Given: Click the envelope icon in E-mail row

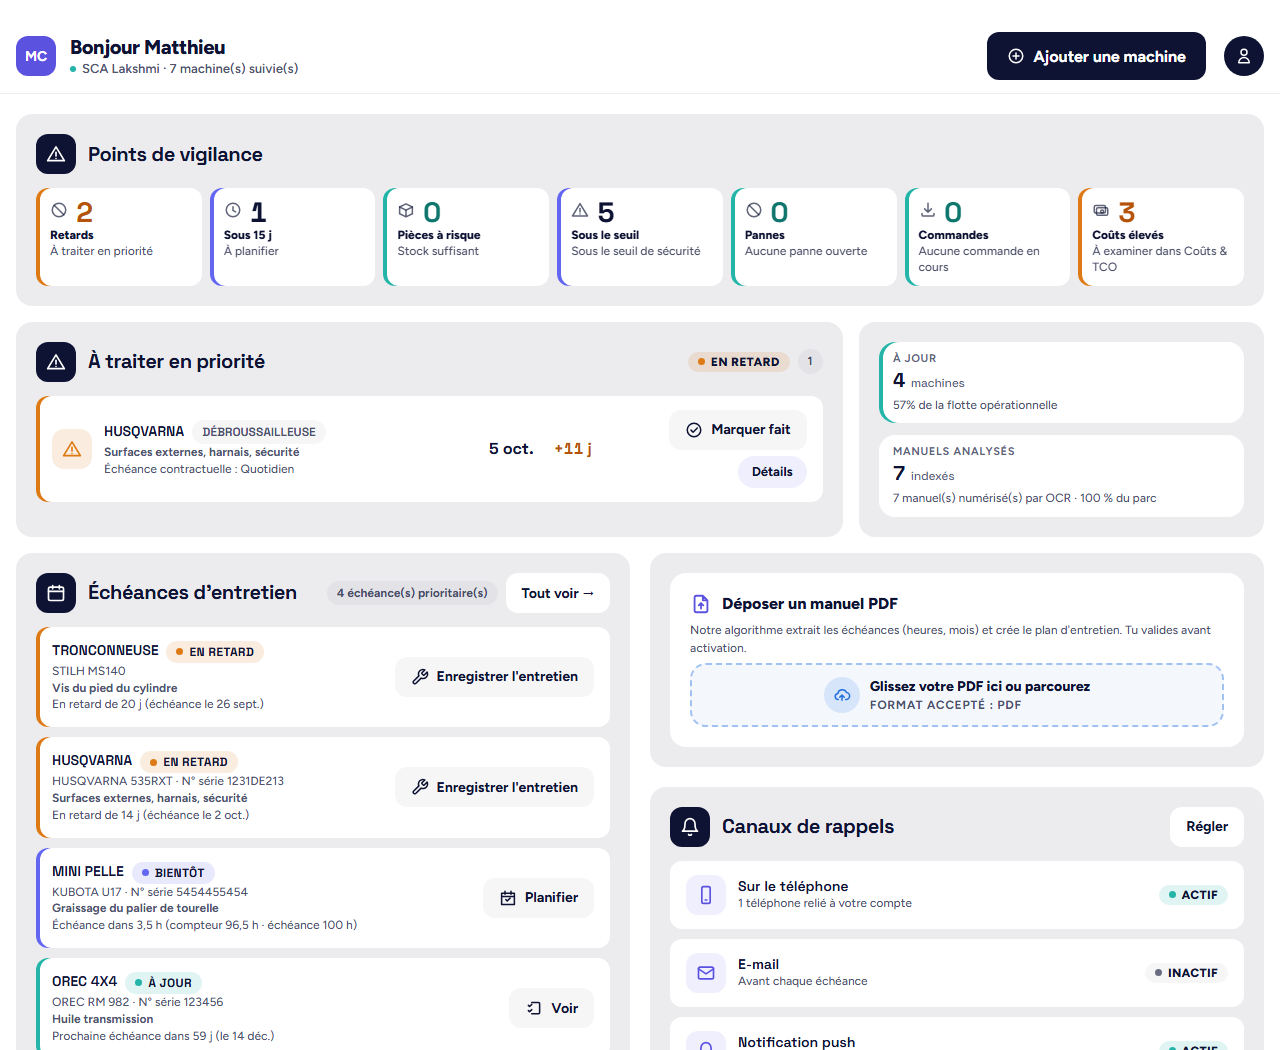Looking at the screenshot, I should tap(706, 973).
